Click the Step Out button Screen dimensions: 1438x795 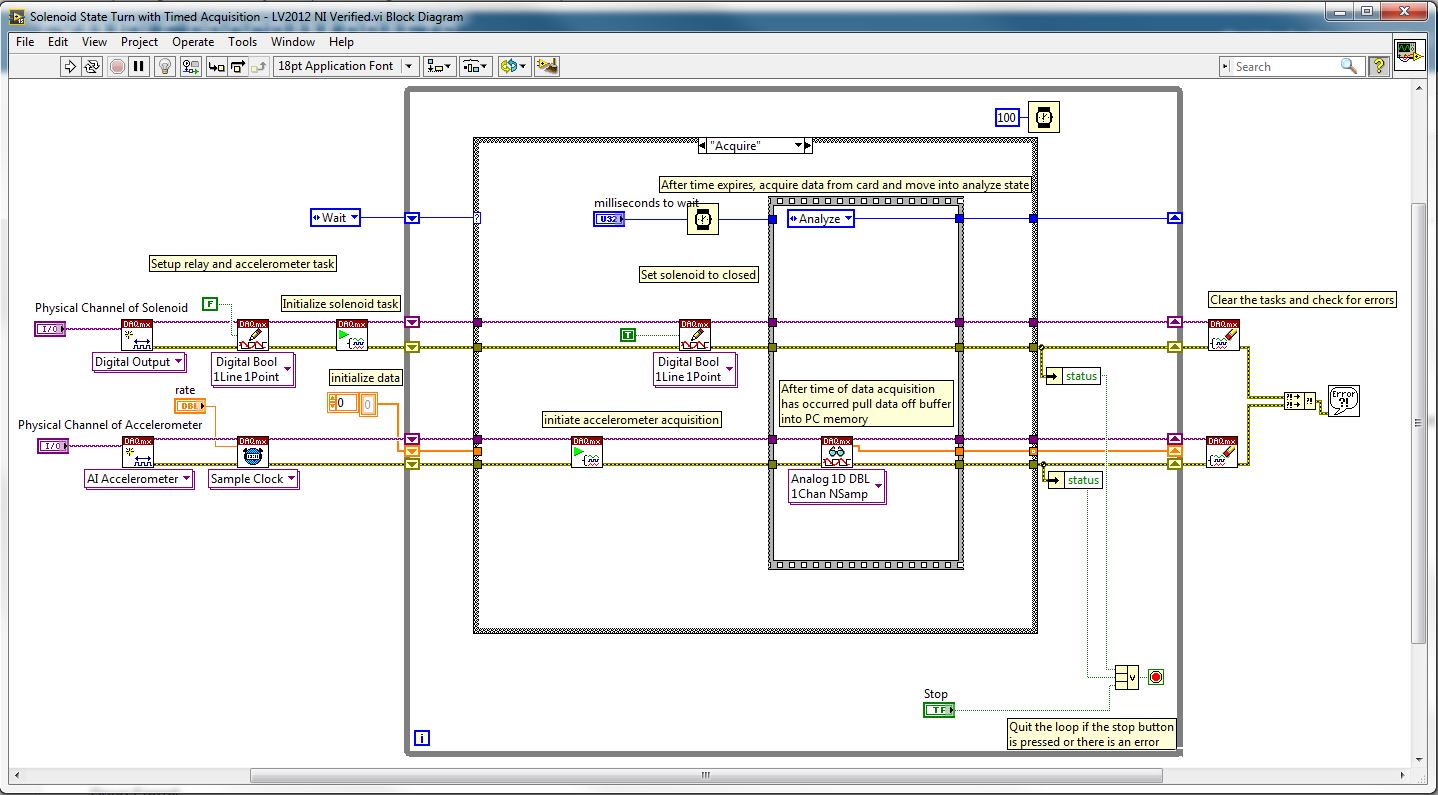pos(259,66)
